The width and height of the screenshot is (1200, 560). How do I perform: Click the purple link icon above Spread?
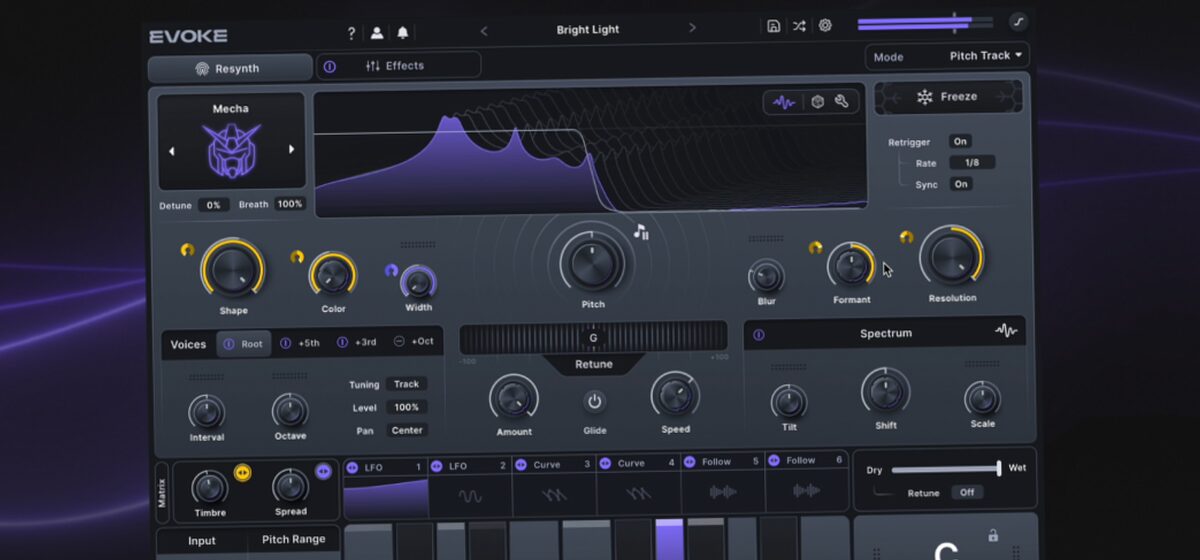click(323, 471)
